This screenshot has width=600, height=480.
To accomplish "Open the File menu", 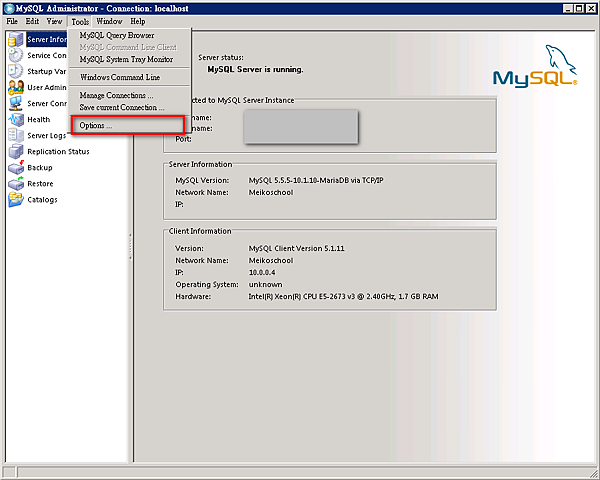I will (12, 21).
